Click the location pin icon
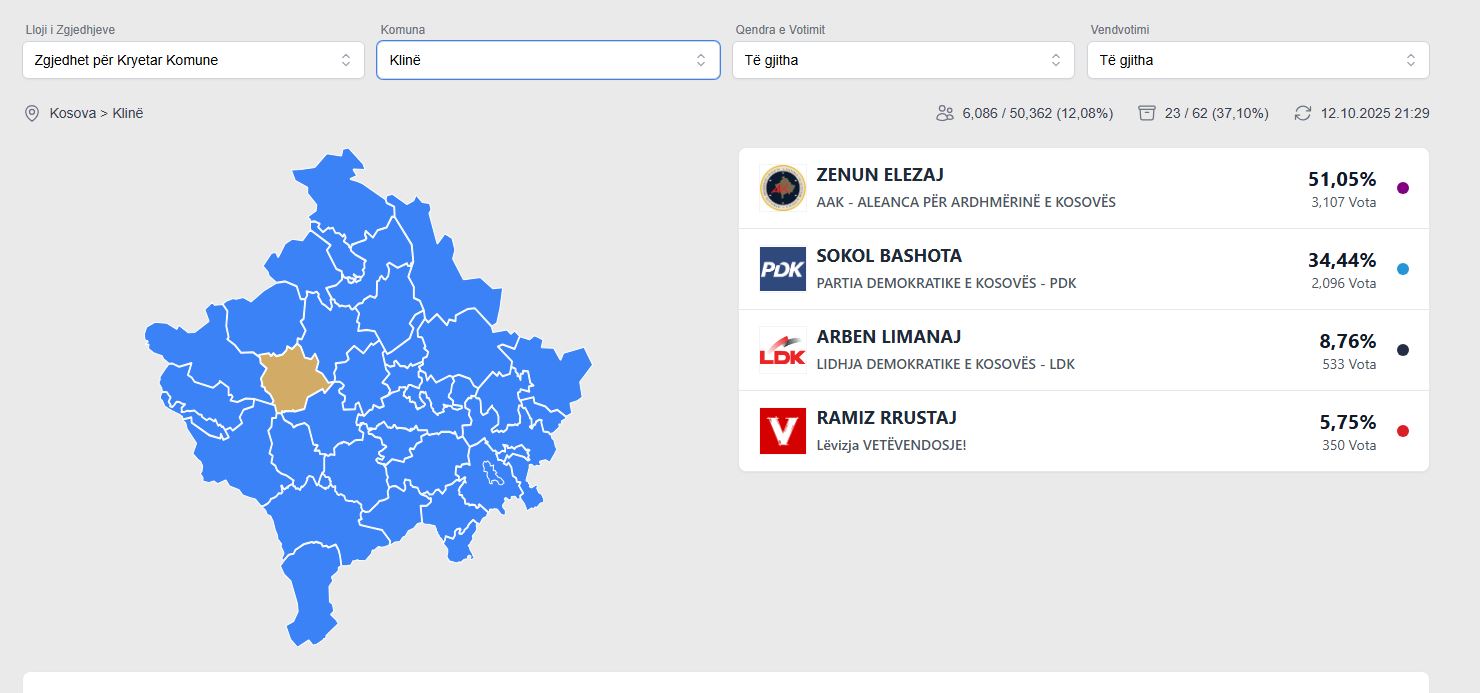The image size is (1480, 693). click(x=32, y=113)
